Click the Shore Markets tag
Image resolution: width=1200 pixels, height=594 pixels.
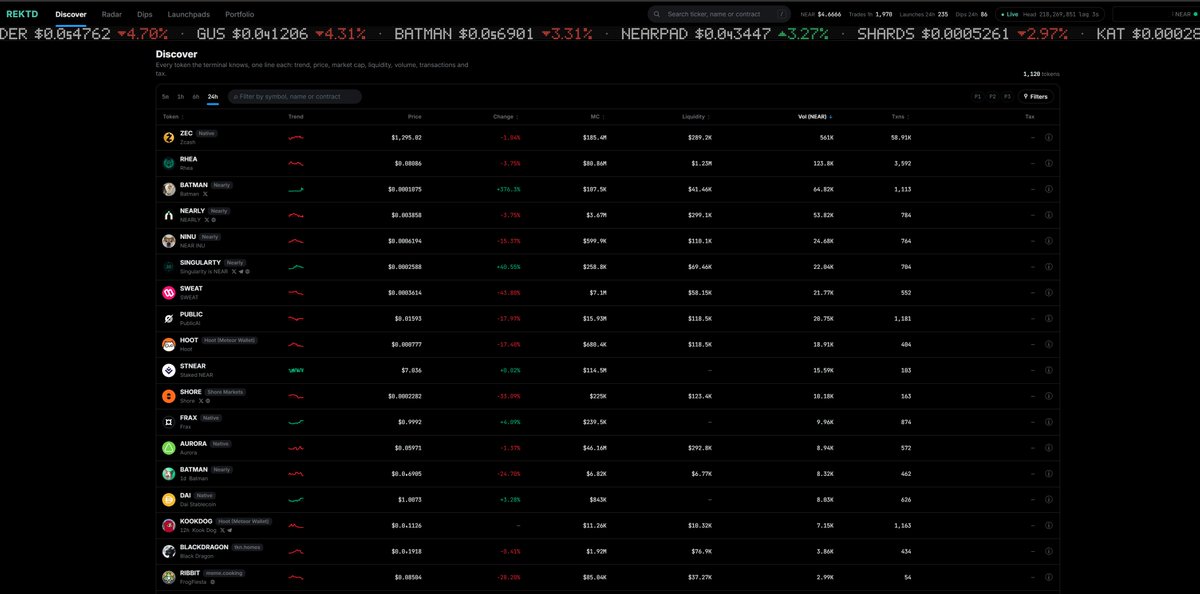coord(226,392)
